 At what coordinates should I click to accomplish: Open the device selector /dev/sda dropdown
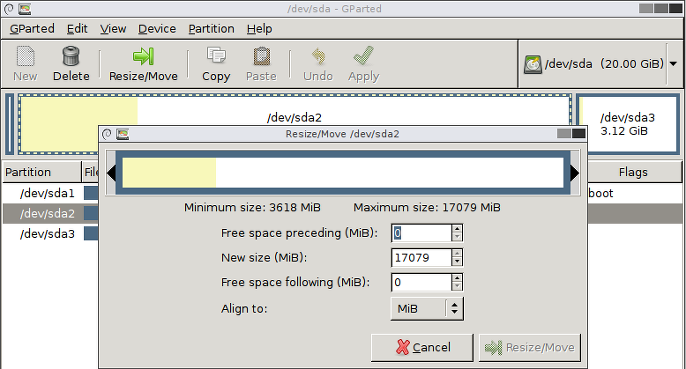click(673, 64)
